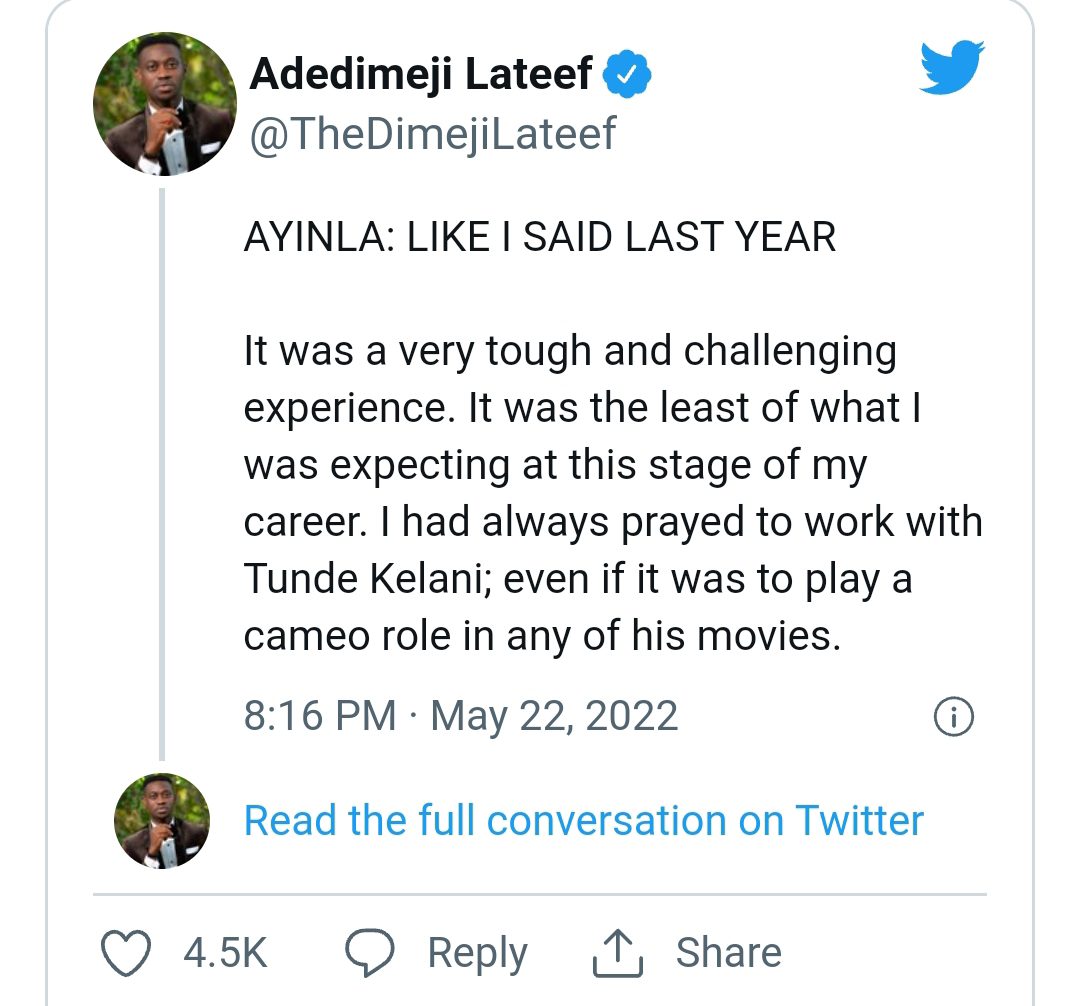1079x1006 pixels.
Task: Open the tweet info icon
Action: point(952,716)
